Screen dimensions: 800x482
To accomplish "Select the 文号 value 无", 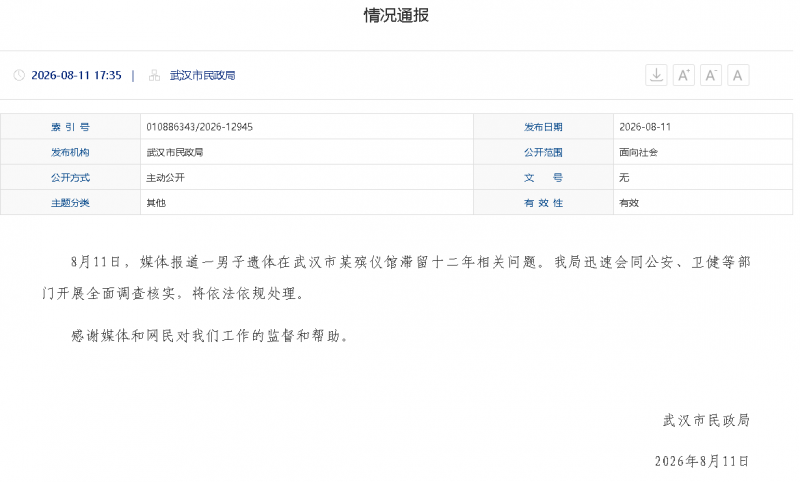I will click(624, 177).
